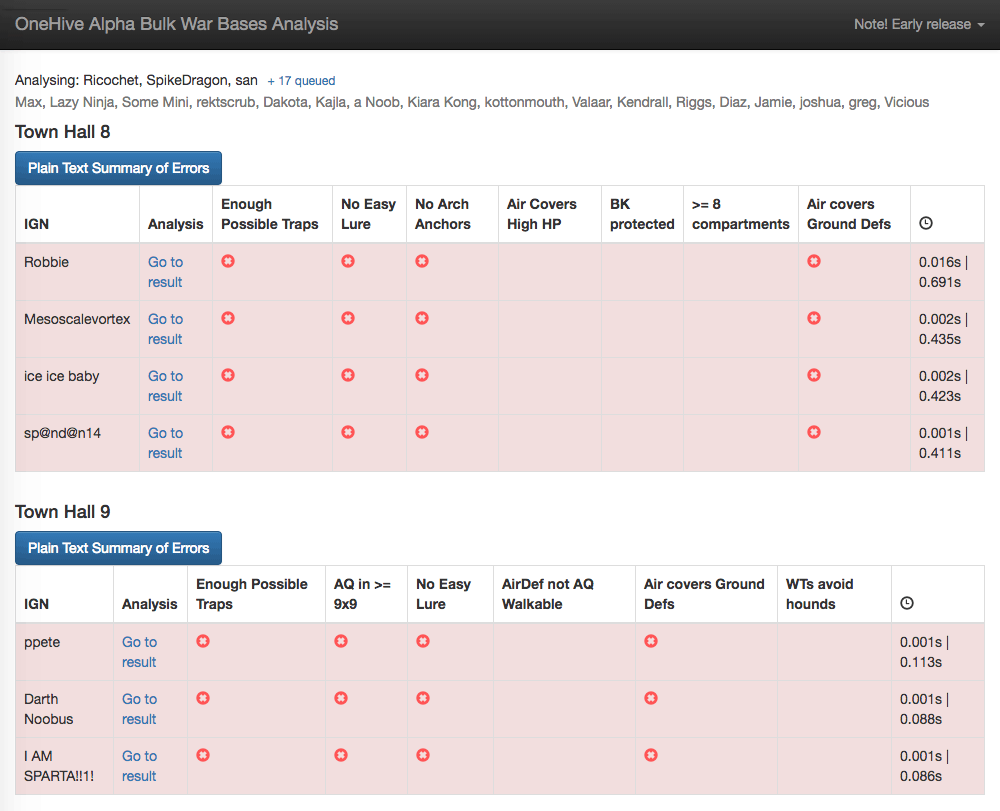The height and width of the screenshot is (811, 1000).
Task: Open Go to result for Darth Noobus
Action: (139, 708)
